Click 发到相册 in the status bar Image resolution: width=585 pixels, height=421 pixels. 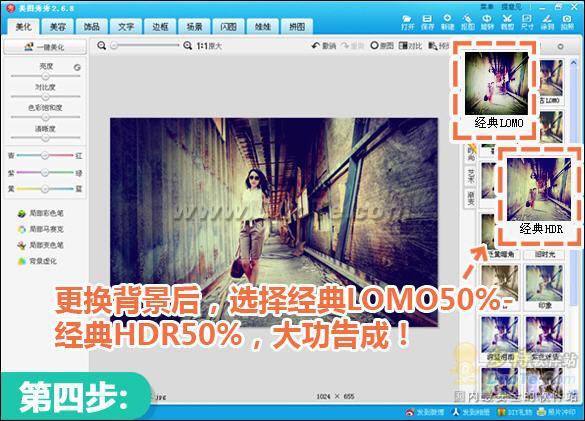tap(471, 412)
